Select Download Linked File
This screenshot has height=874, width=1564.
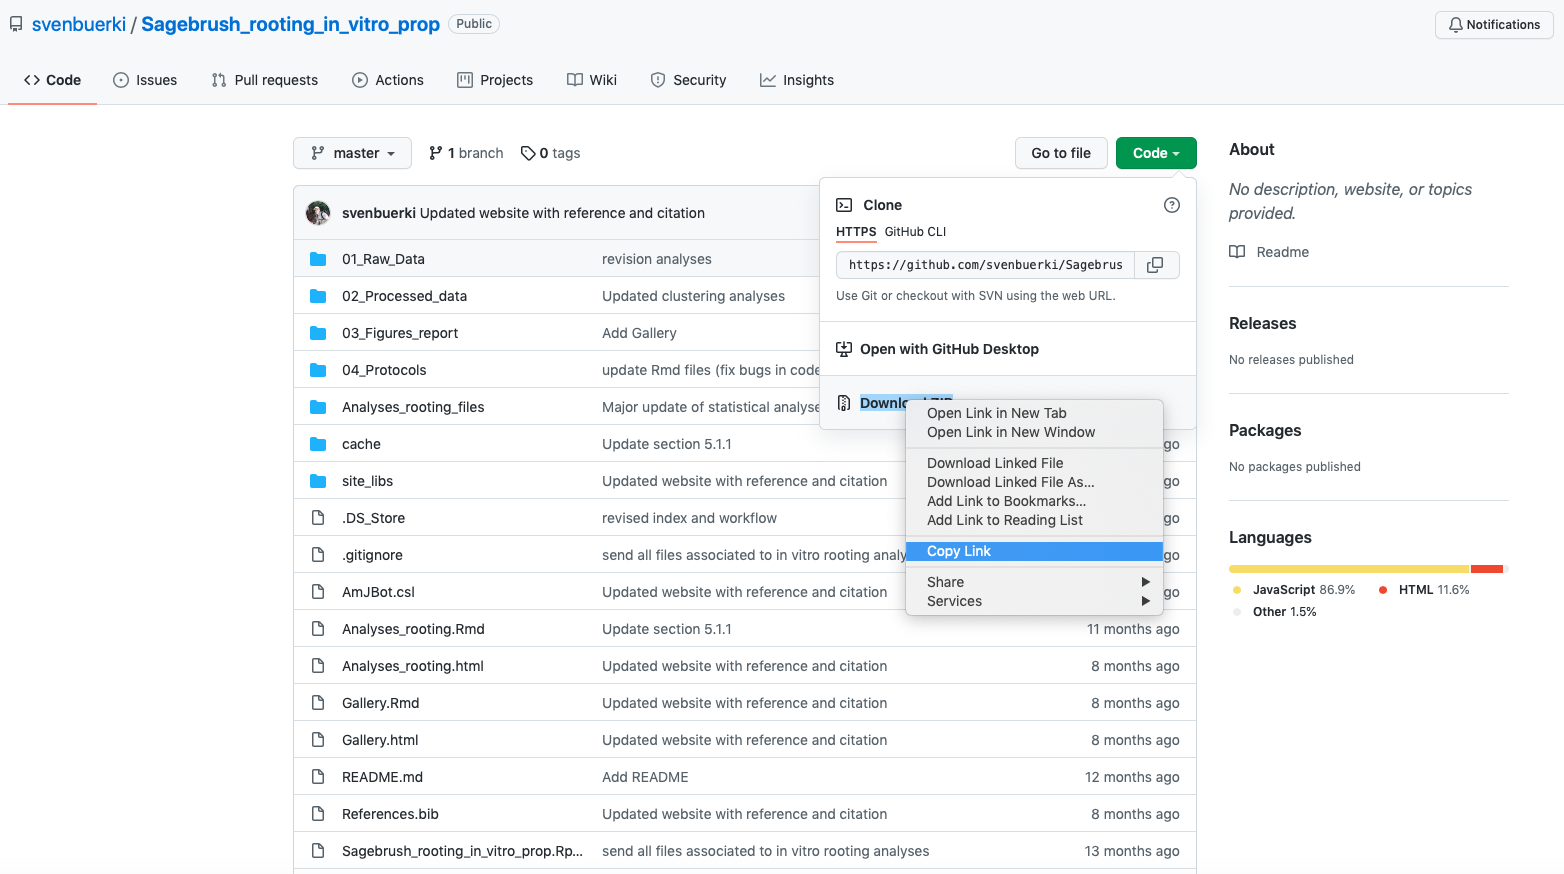[1034, 463]
